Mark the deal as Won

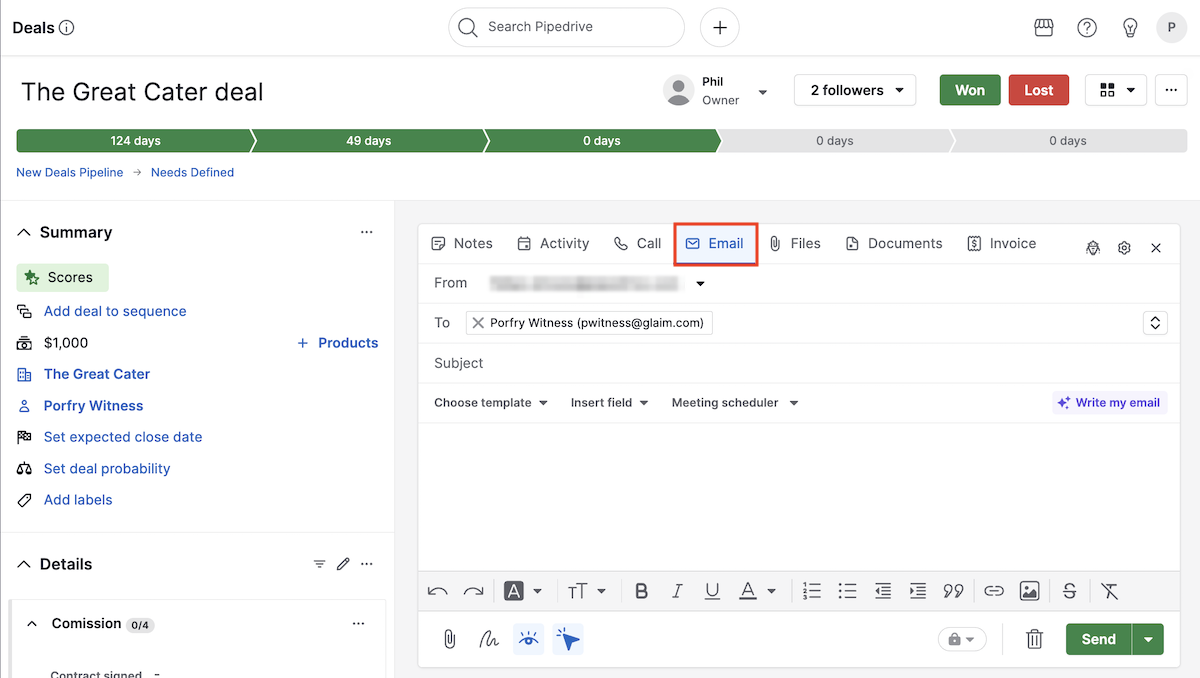coord(970,90)
